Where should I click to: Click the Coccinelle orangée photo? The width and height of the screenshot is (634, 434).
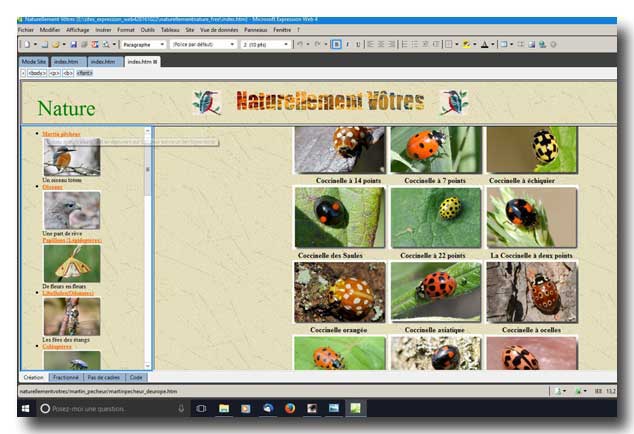click(340, 292)
